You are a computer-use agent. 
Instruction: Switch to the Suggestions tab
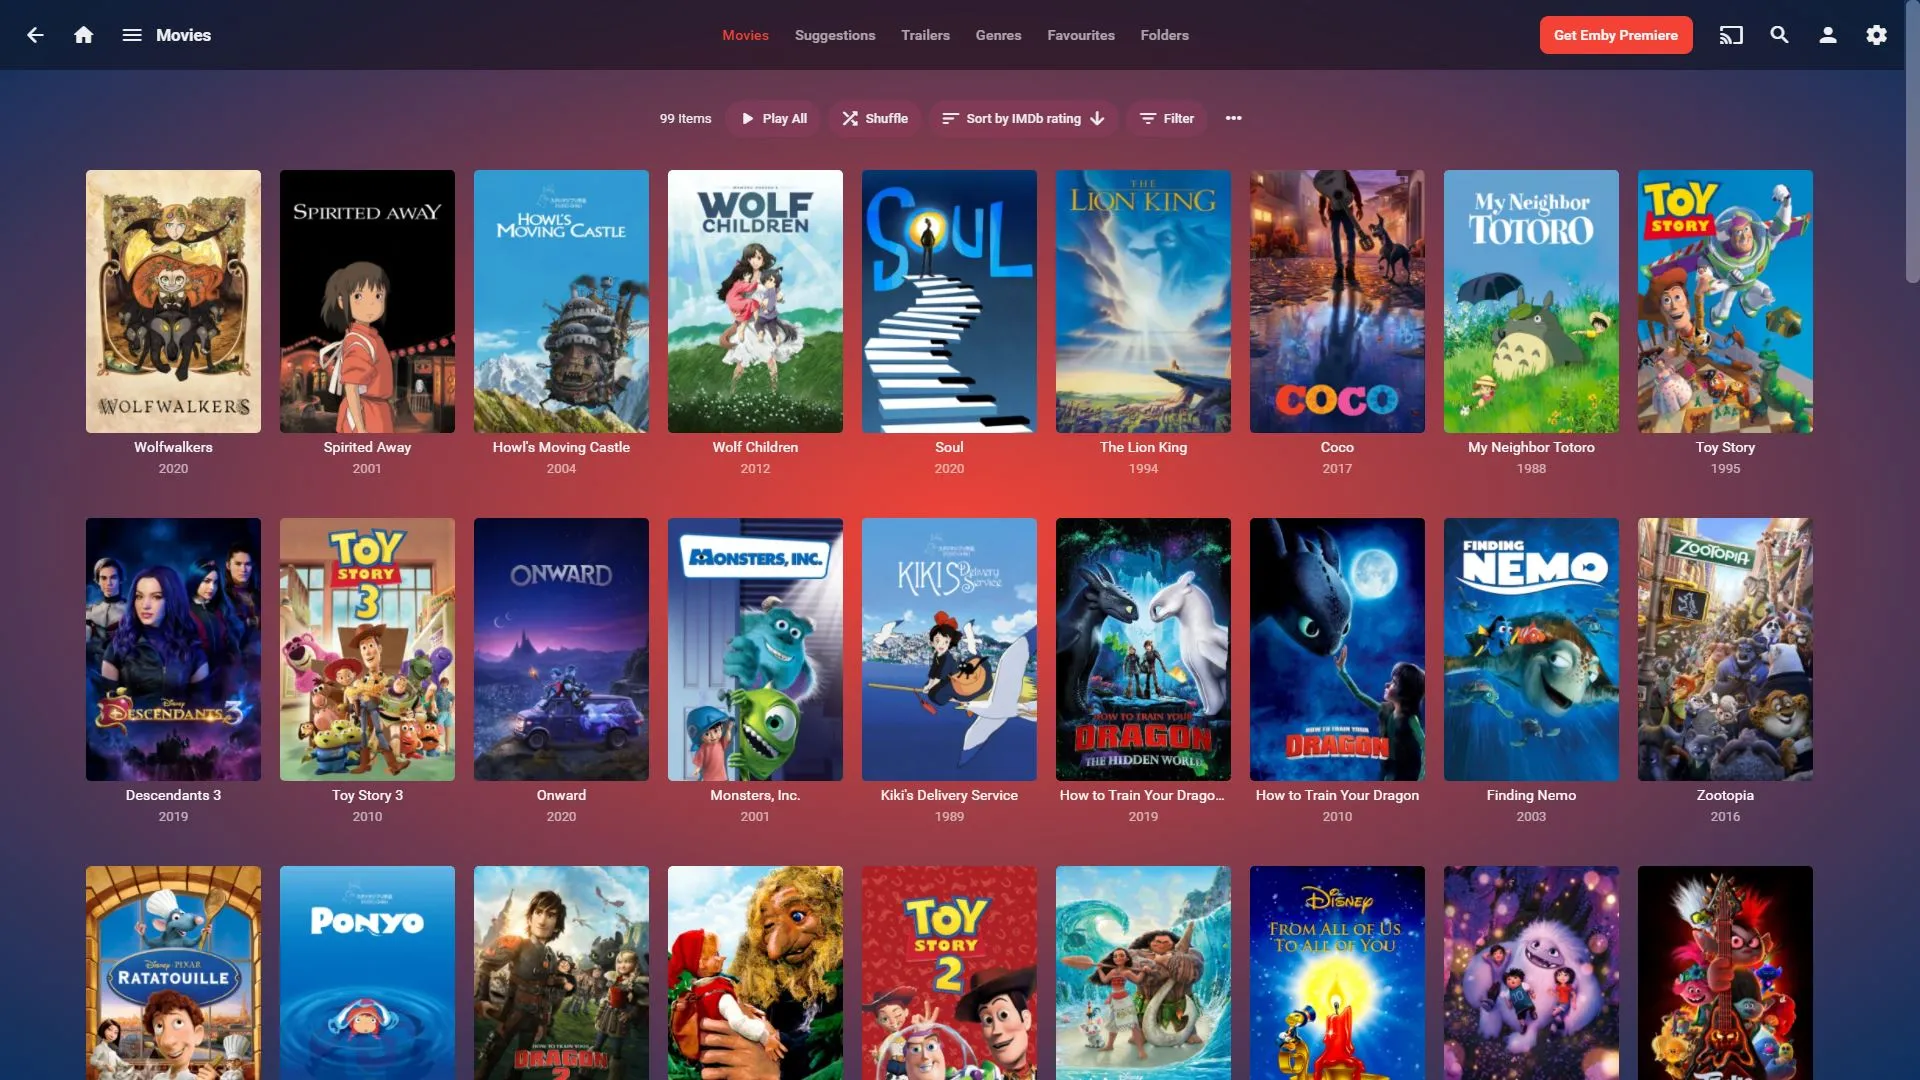click(x=835, y=35)
